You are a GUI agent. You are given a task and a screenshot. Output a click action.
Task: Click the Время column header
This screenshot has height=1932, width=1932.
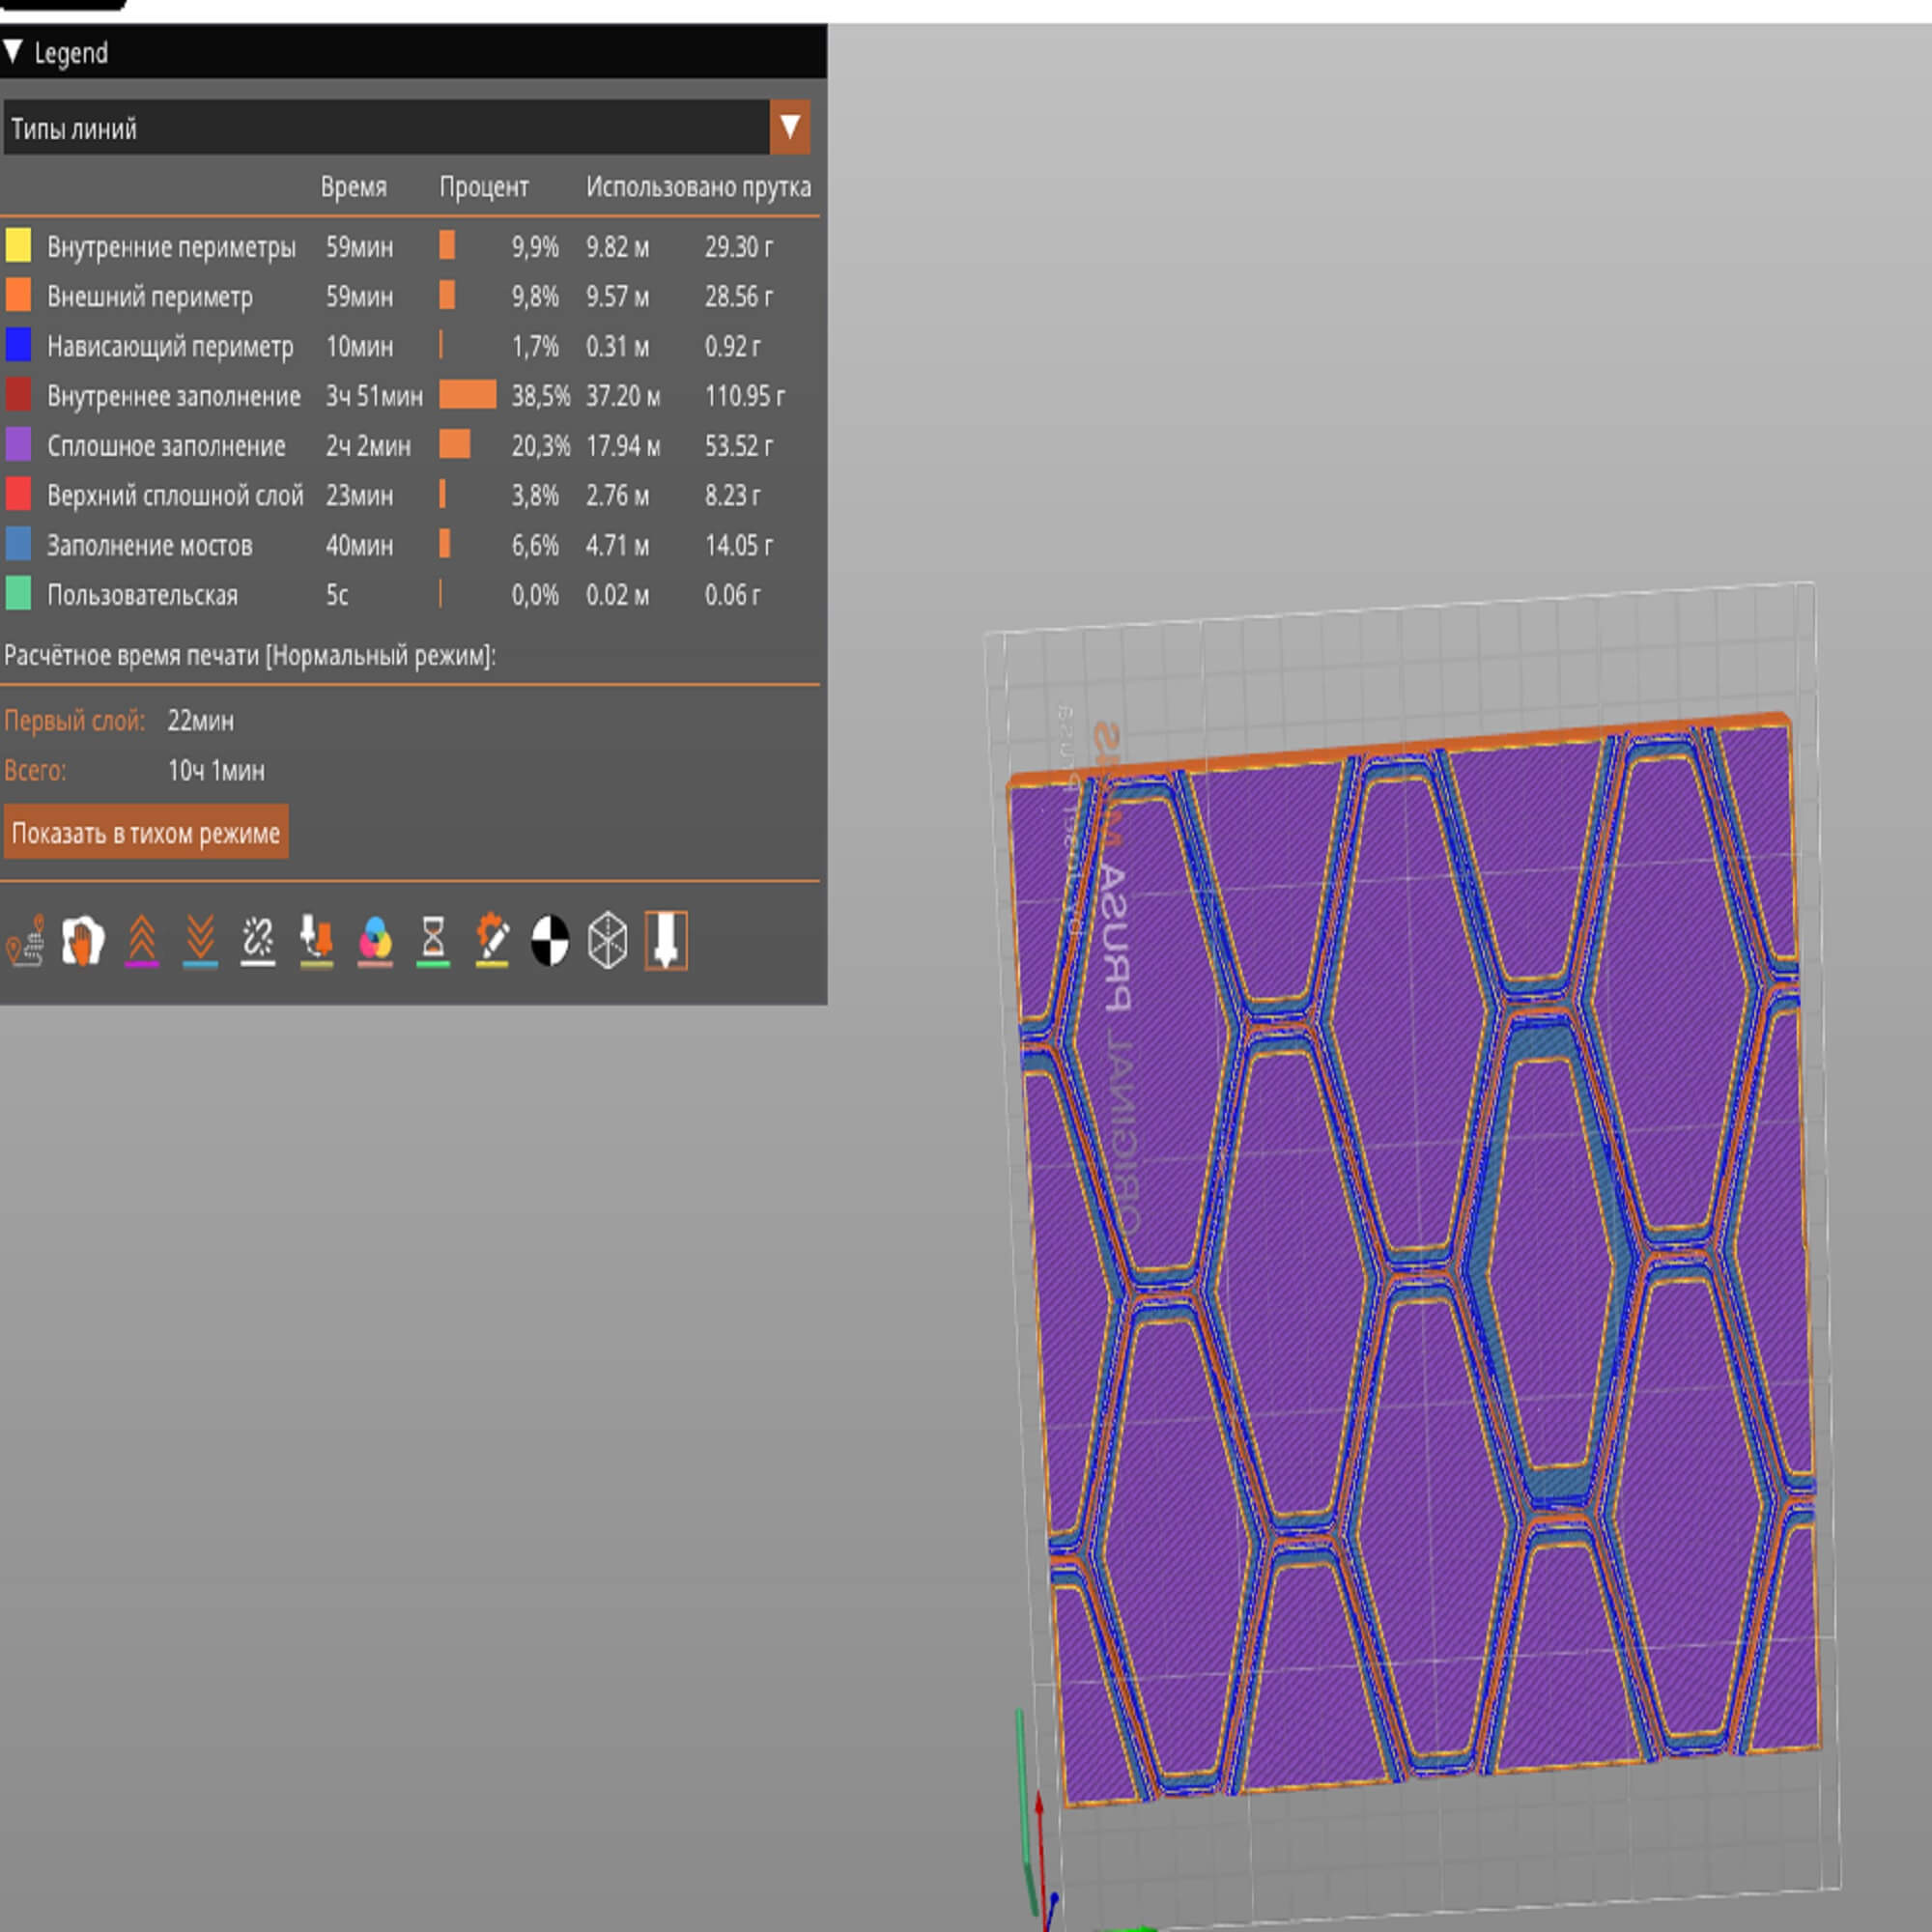(354, 187)
